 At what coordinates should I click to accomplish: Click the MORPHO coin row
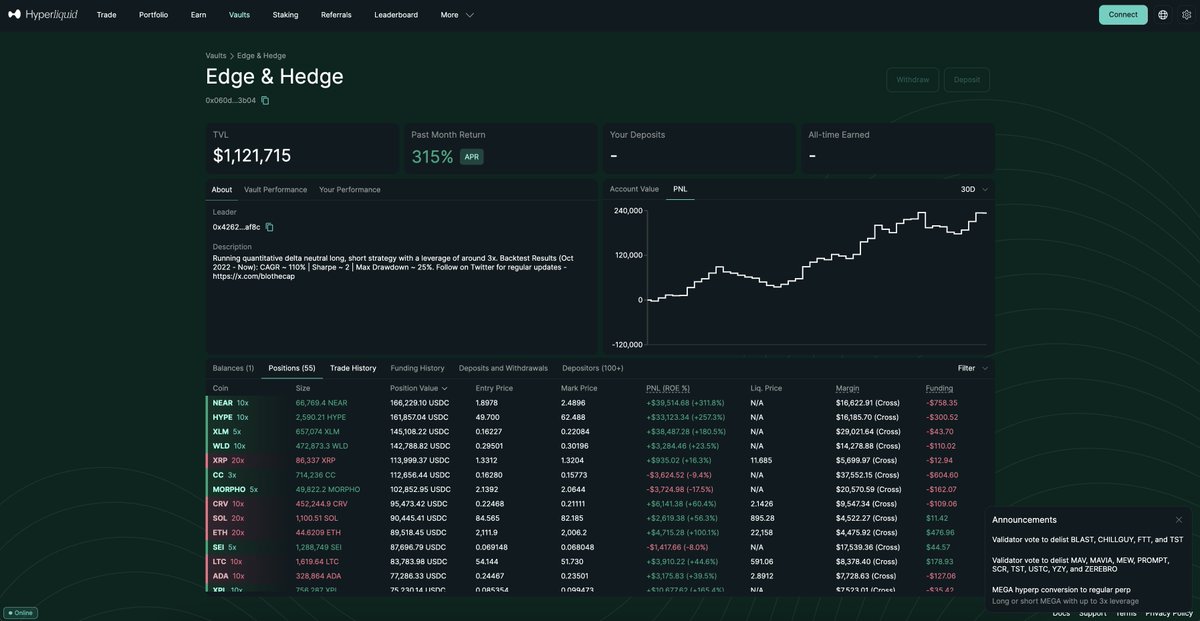[x=600, y=490]
